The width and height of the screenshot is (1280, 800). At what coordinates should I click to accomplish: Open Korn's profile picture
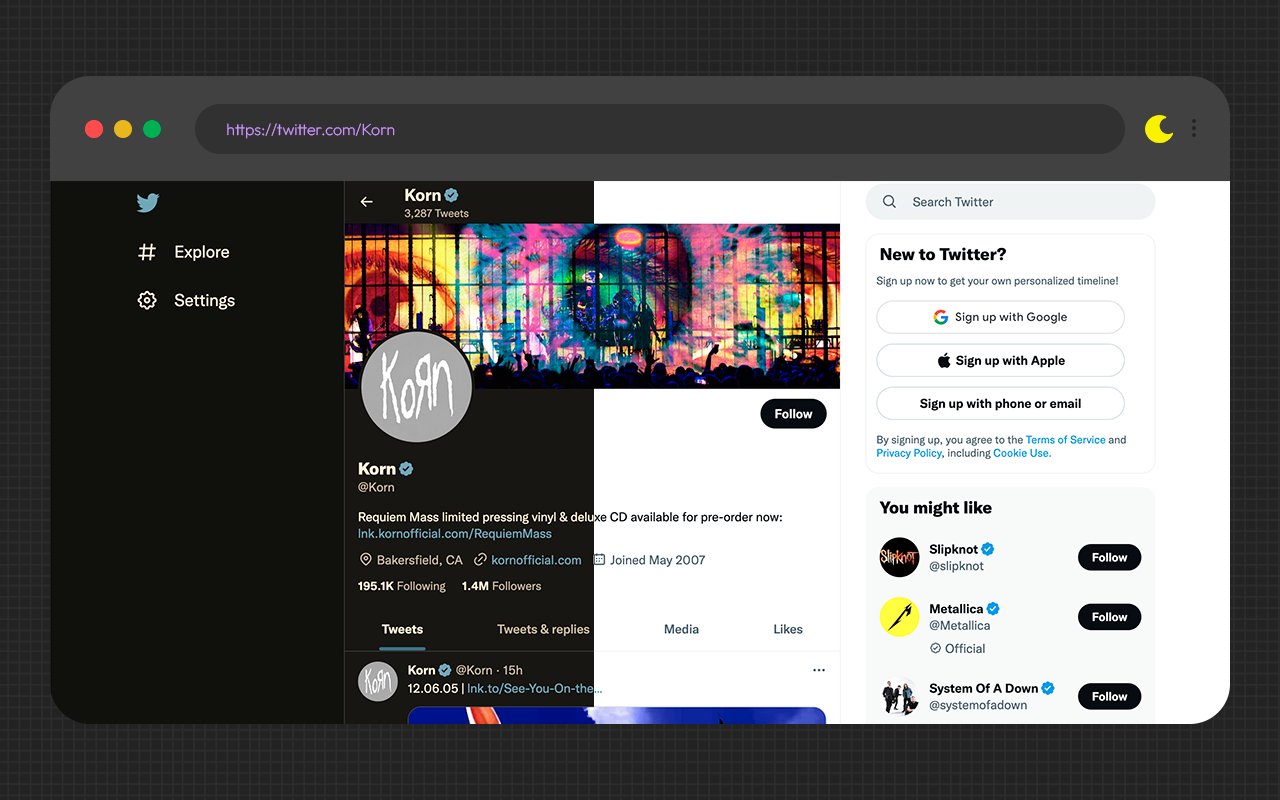[416, 386]
